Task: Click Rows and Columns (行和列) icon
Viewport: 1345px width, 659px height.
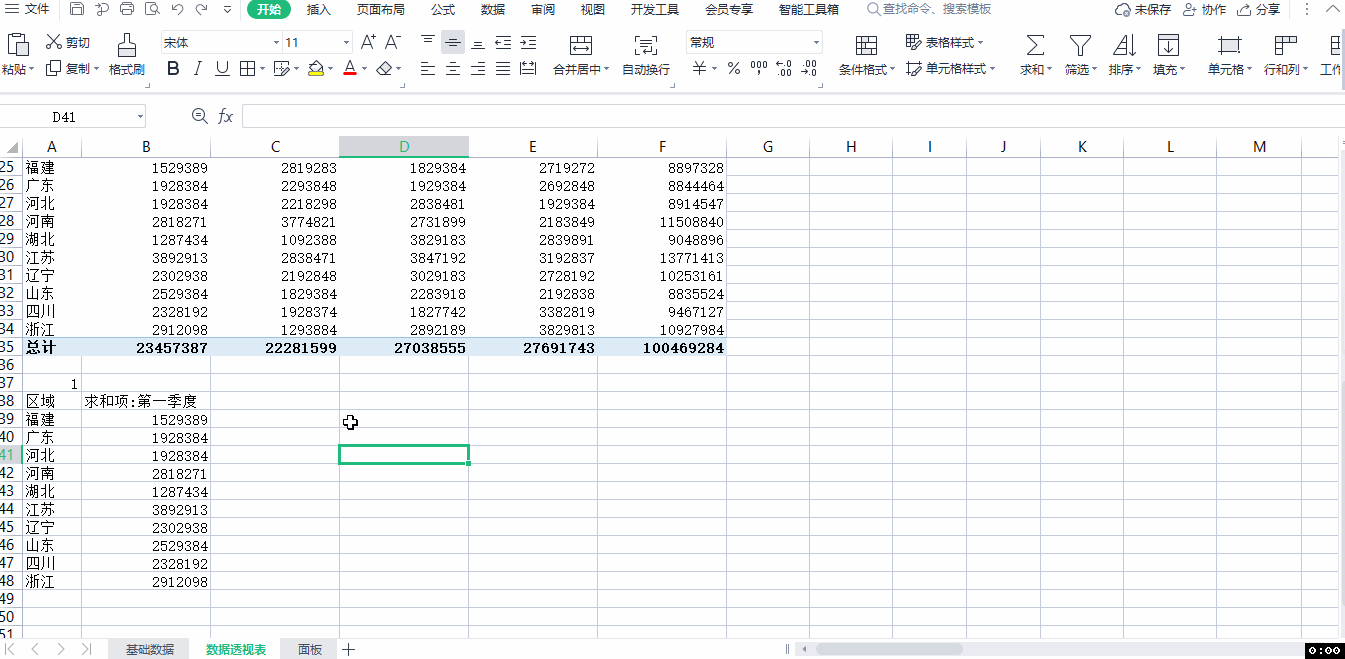Action: pos(1286,45)
